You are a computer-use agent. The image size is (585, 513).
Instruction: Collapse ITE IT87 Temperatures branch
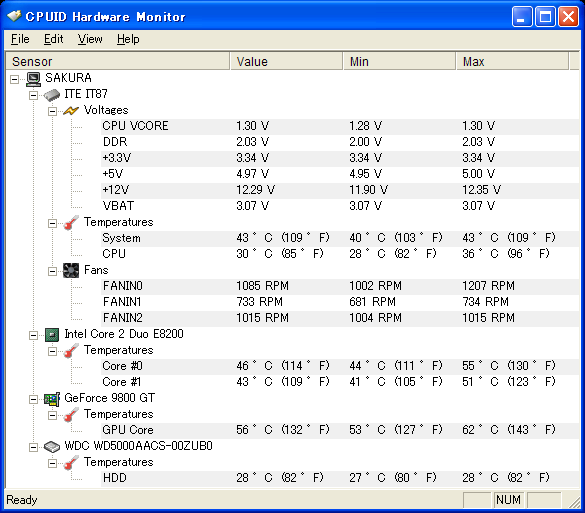pyautogui.click(x=53, y=223)
